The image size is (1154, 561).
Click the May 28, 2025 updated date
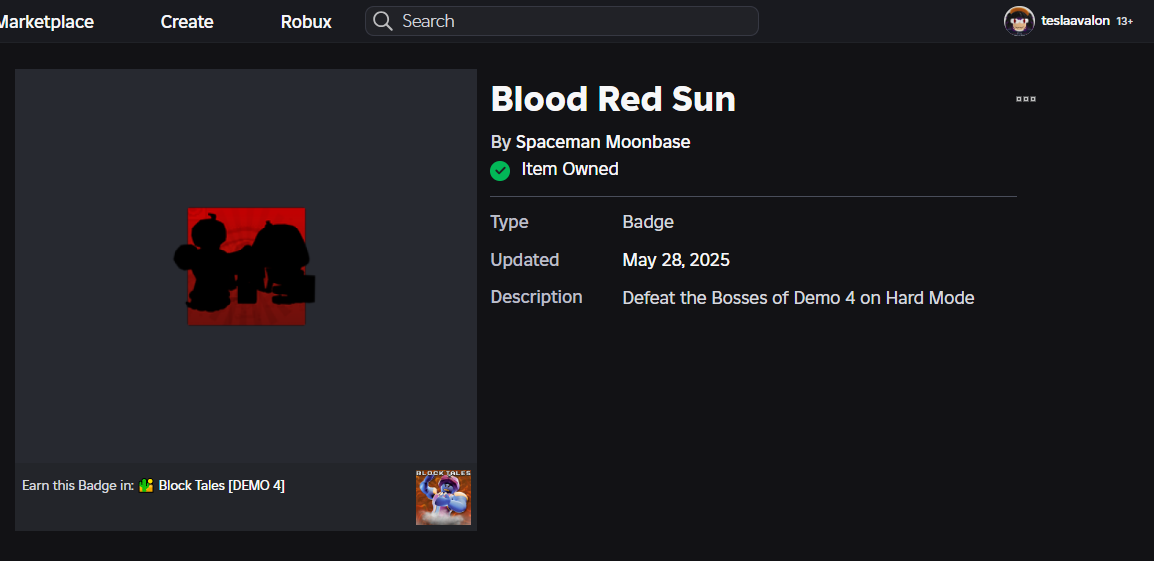click(x=676, y=261)
